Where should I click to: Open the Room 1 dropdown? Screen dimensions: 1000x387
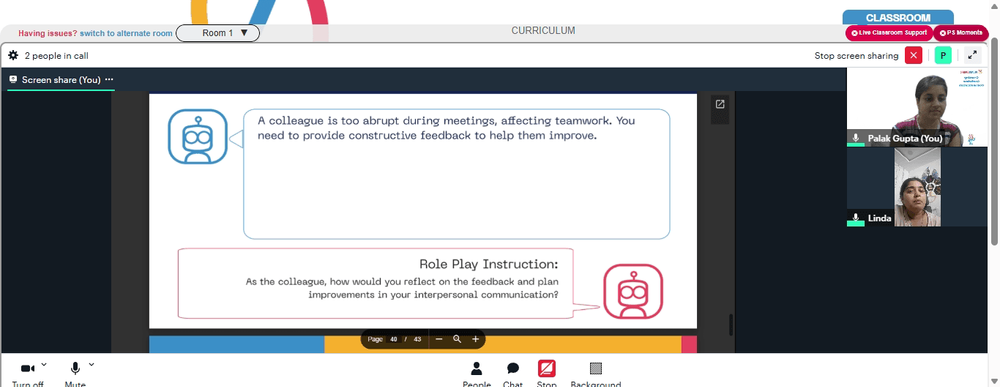(217, 33)
